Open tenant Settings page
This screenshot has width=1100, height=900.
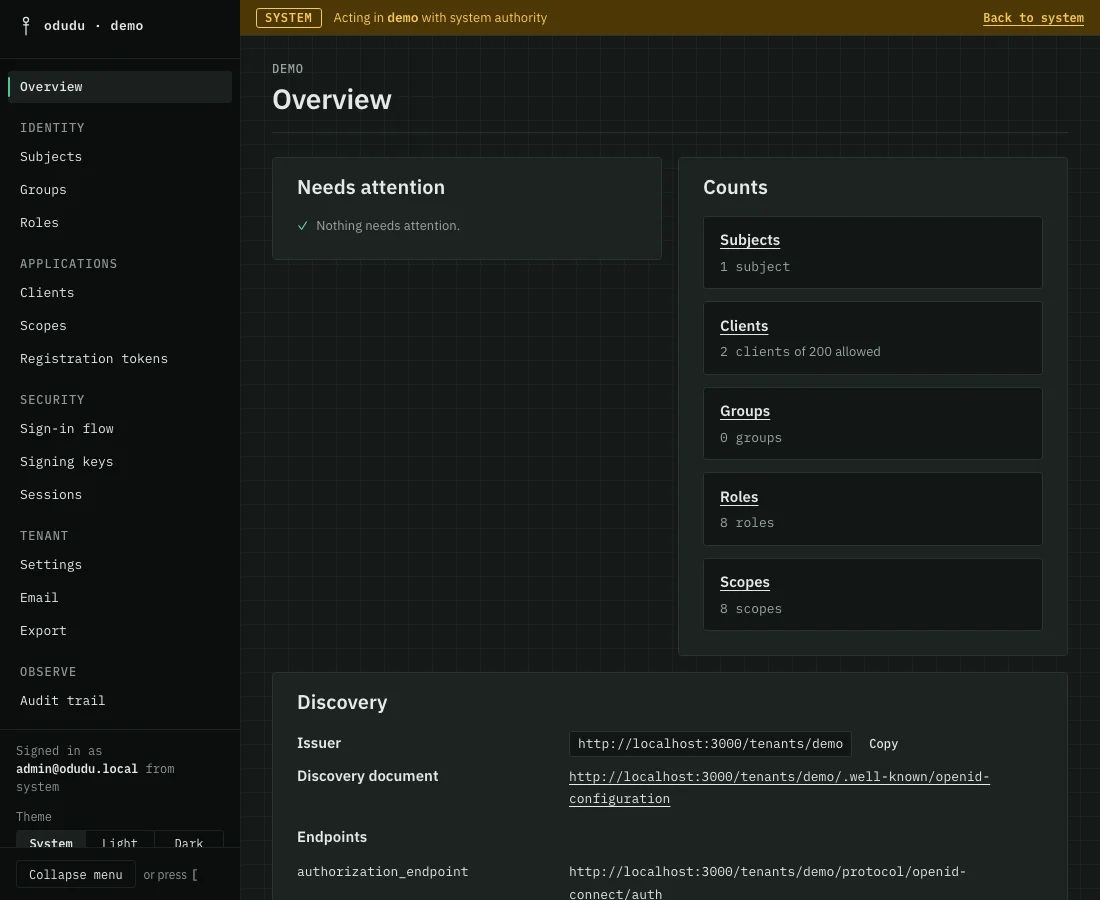(51, 565)
